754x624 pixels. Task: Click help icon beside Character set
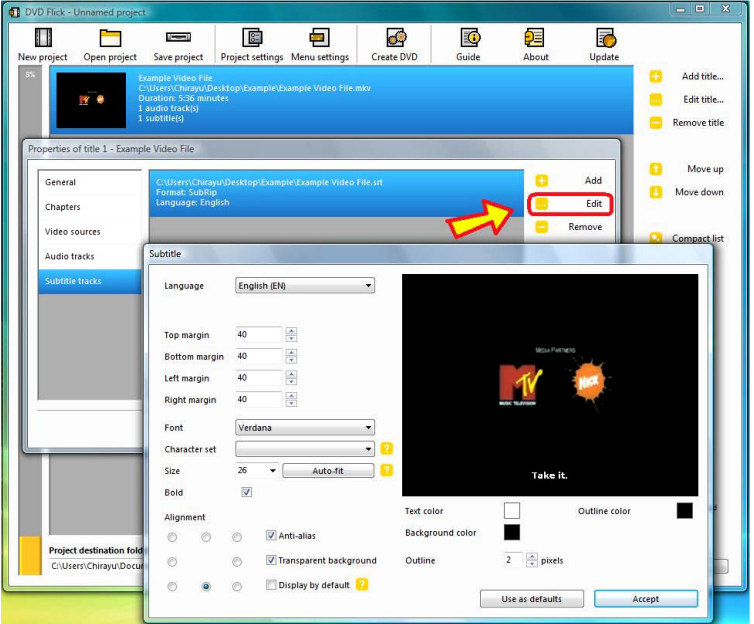click(387, 449)
